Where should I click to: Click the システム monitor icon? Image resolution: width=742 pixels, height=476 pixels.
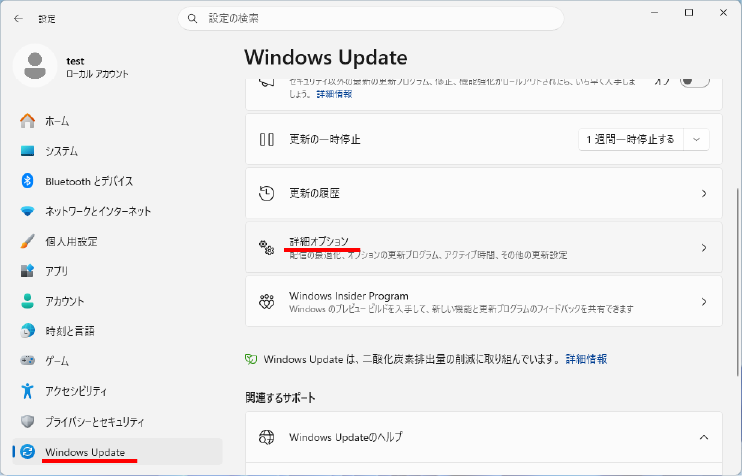coord(27,151)
